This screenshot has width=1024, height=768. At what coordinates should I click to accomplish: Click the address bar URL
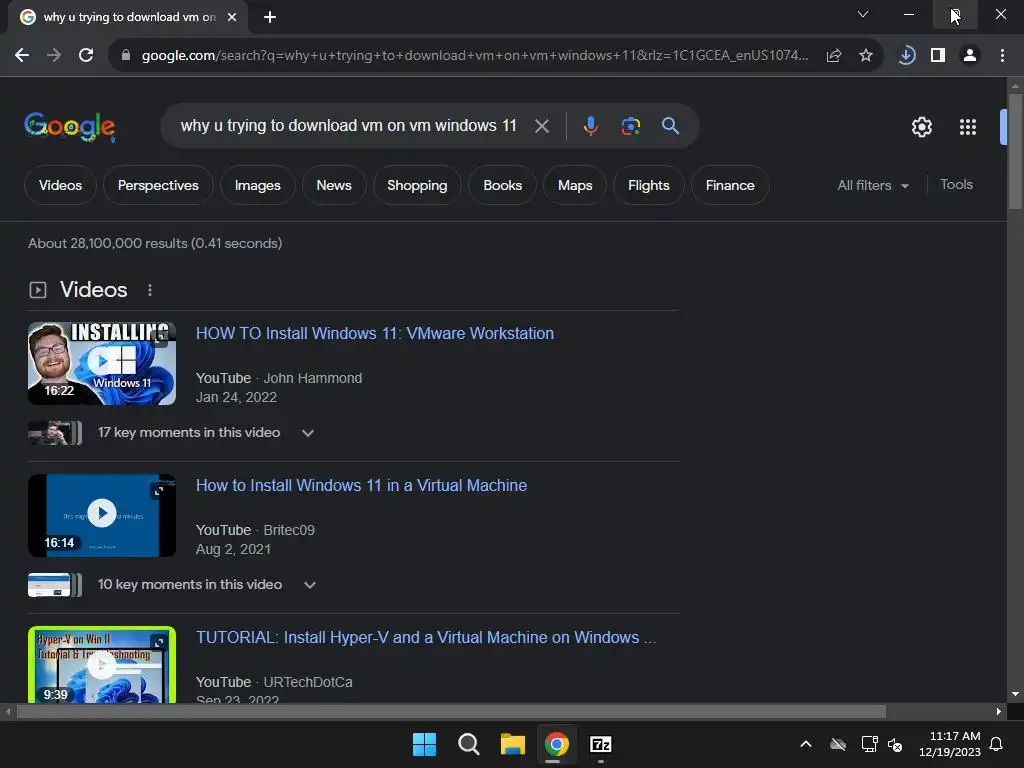tap(475, 56)
